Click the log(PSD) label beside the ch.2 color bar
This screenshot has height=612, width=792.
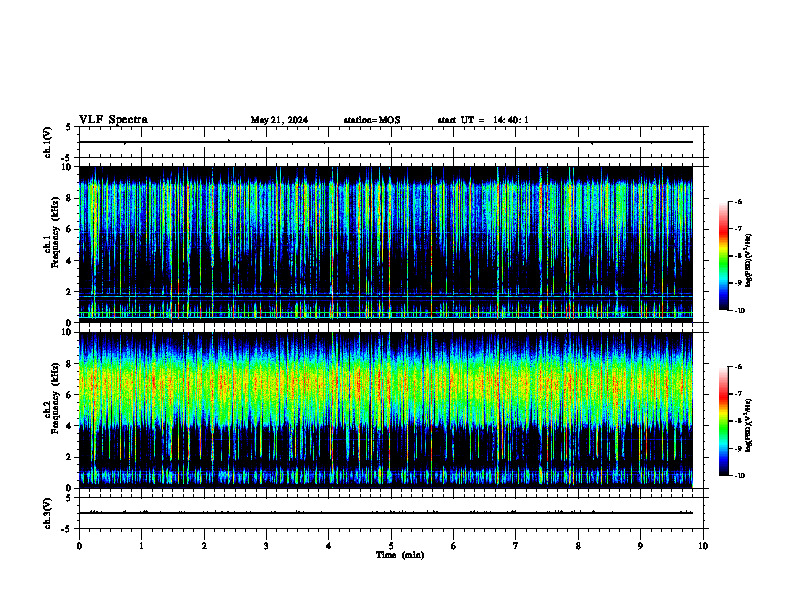coord(749,425)
